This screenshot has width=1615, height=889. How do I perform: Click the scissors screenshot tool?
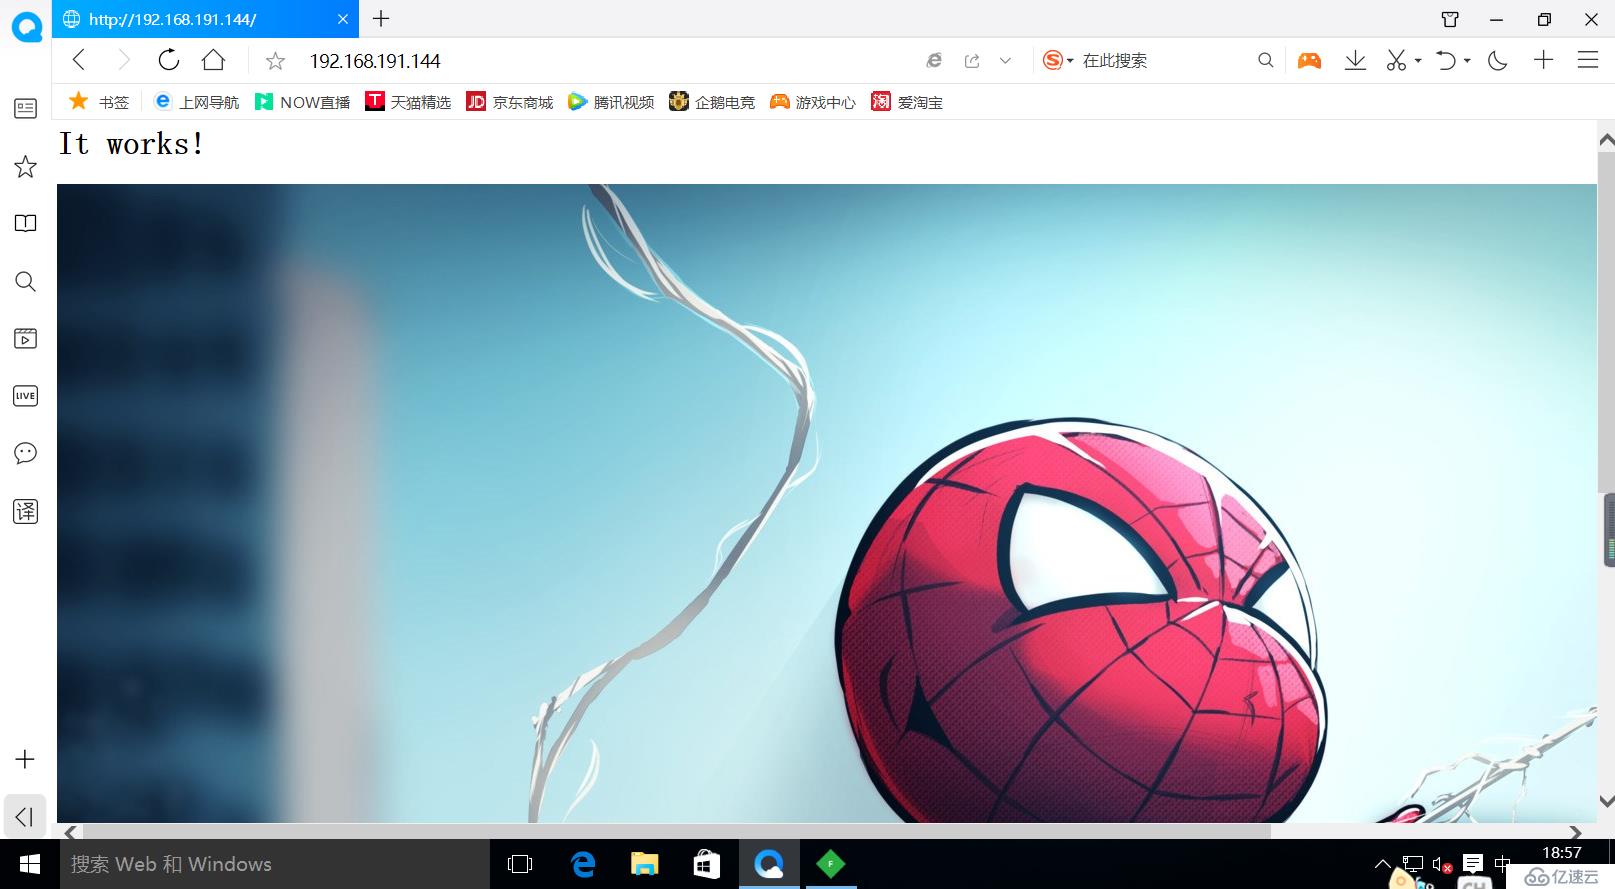pos(1396,61)
